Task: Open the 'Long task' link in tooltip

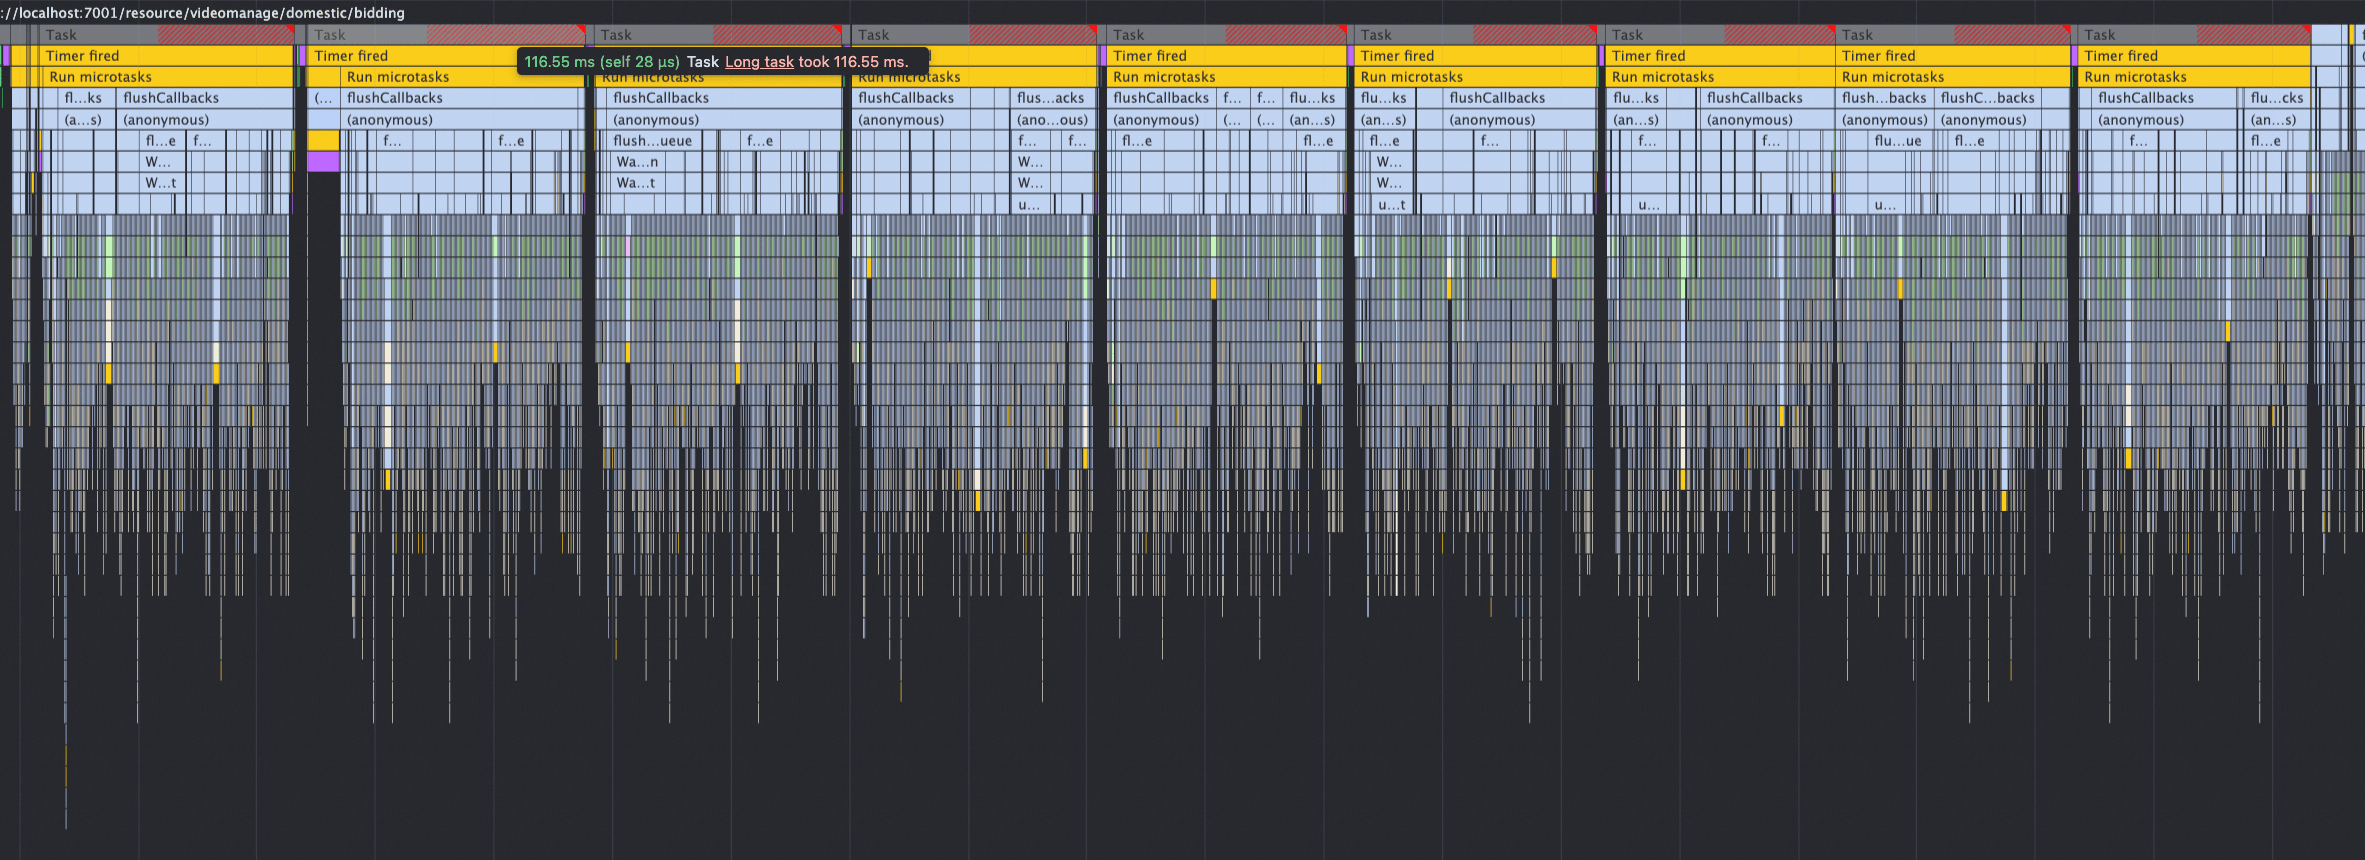Action: pos(759,62)
